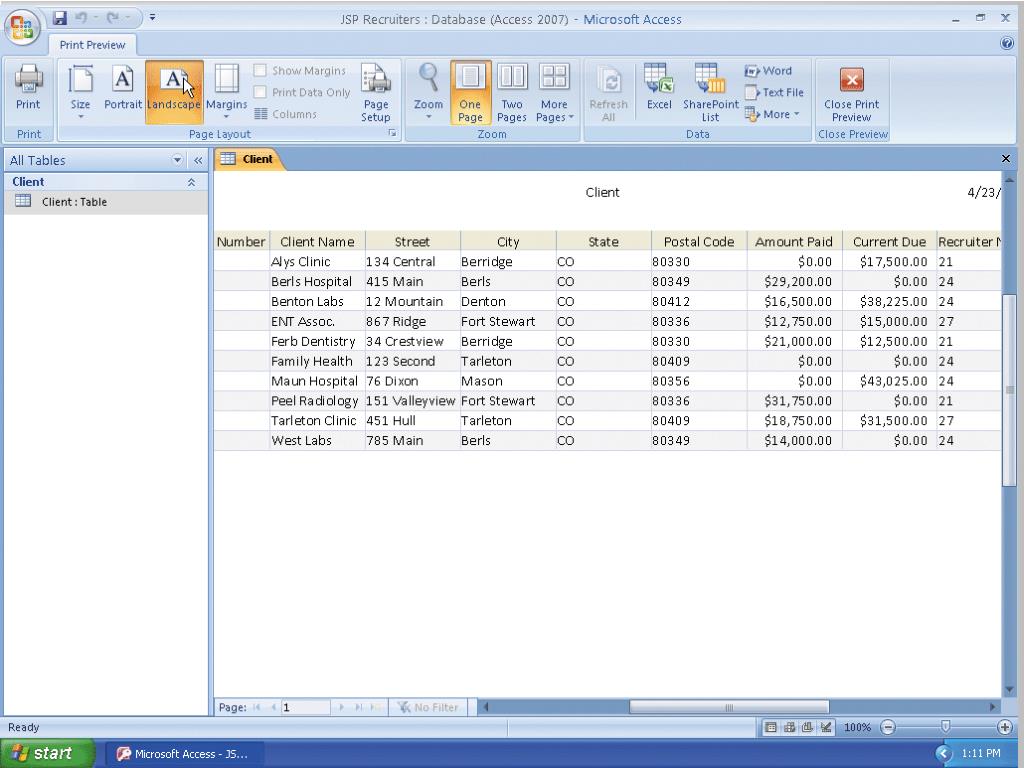Switch to Datasheet View from status bar
Screen dimensions: 1024x768
771,727
